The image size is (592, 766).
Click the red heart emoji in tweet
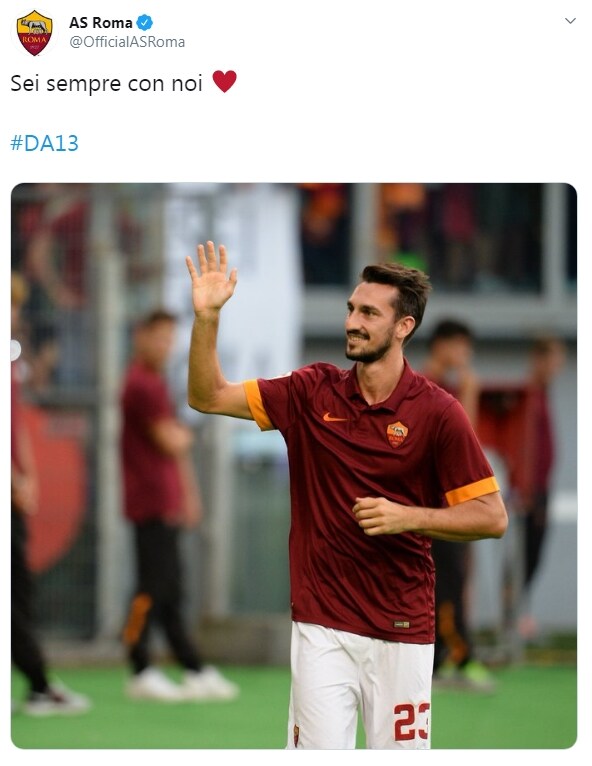(x=225, y=82)
